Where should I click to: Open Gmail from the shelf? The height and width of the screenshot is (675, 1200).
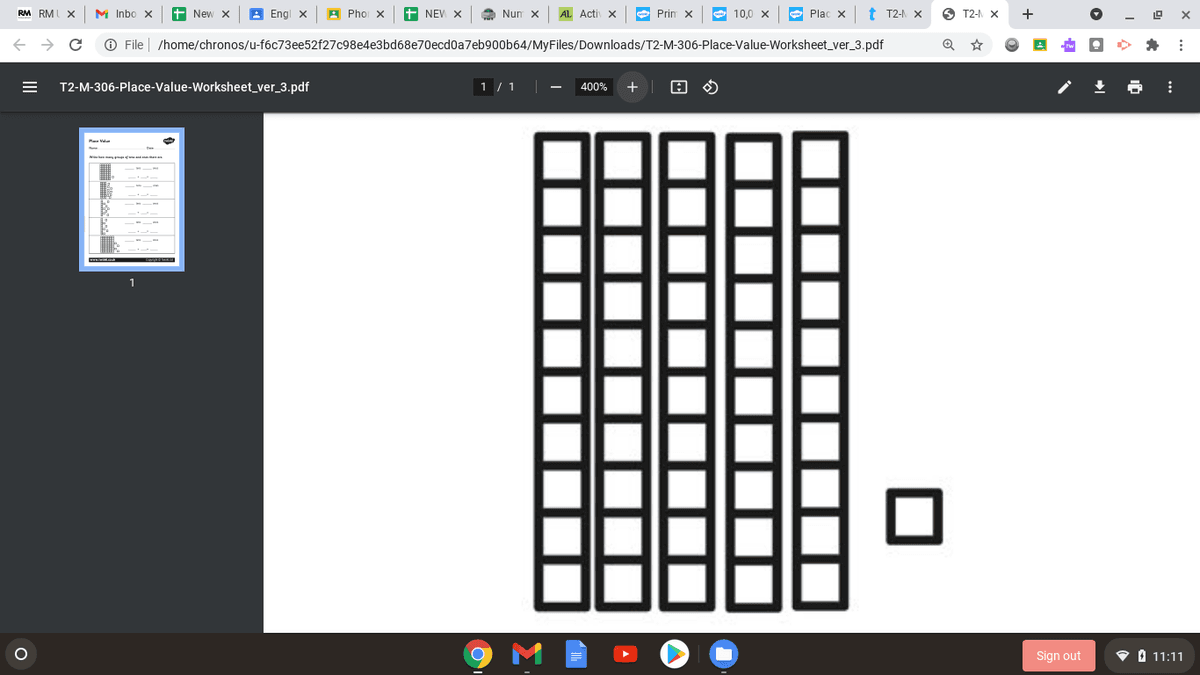527,655
